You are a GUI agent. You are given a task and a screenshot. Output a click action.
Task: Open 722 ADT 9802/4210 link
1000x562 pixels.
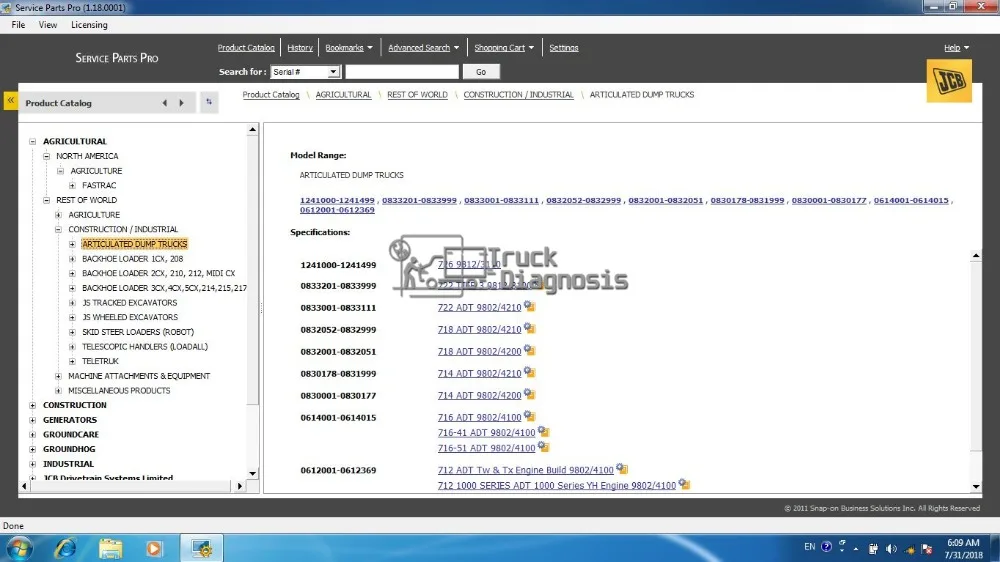[479, 307]
